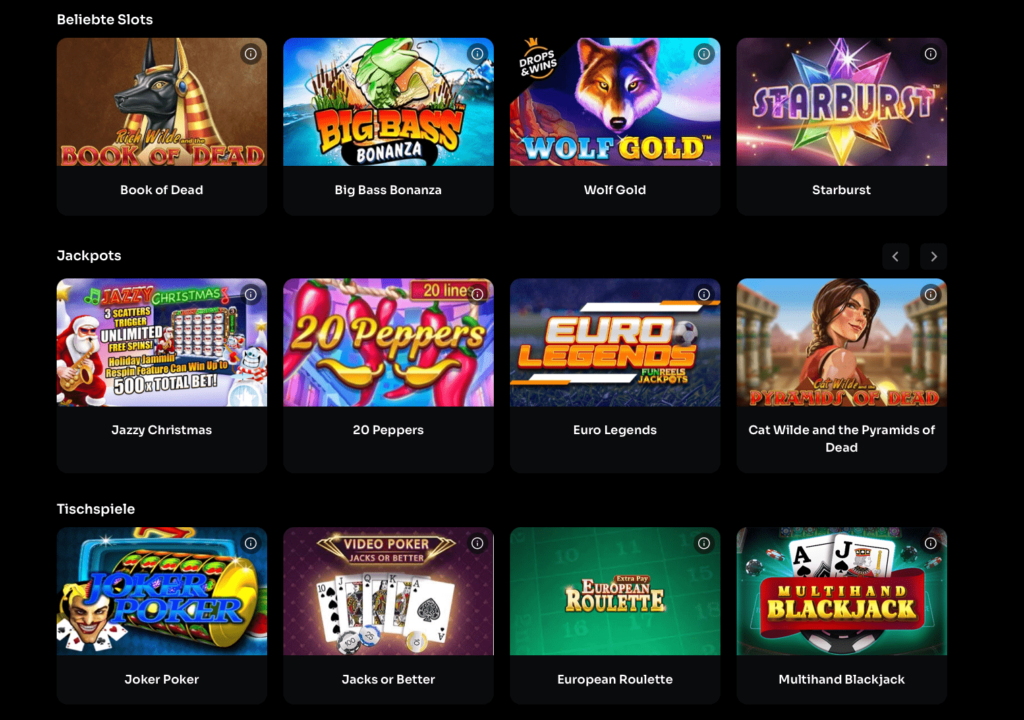The image size is (1024, 720).
Task: Open Multihand Blackjack info icon
Action: (x=931, y=543)
